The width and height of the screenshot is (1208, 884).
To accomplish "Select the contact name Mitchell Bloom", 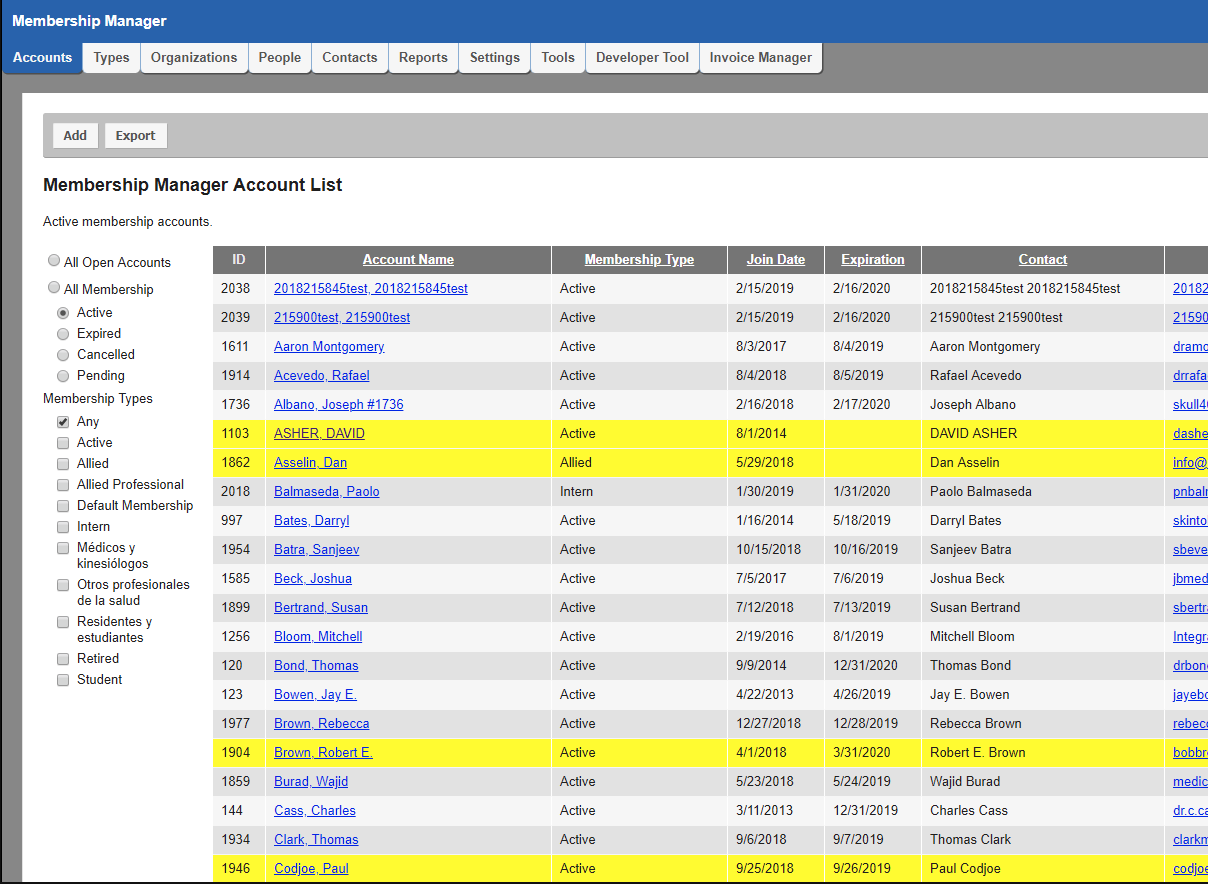I will pyautogui.click(x=972, y=637).
